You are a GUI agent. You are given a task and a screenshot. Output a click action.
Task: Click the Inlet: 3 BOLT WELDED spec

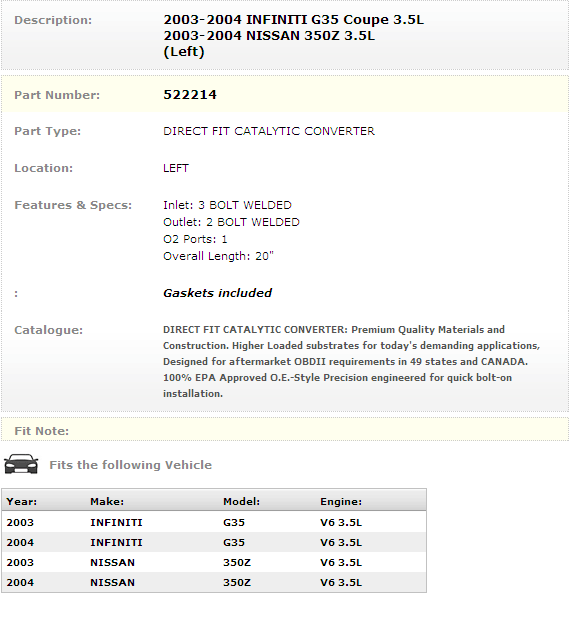(x=227, y=205)
